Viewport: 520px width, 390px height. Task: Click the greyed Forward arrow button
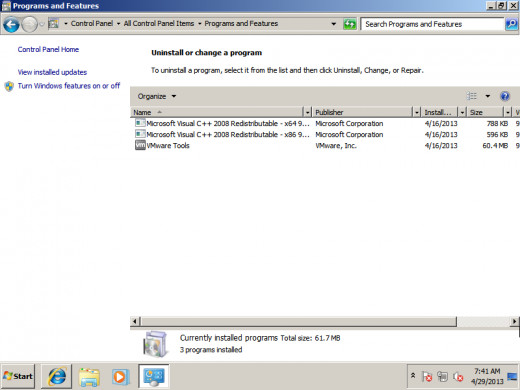tap(30, 24)
